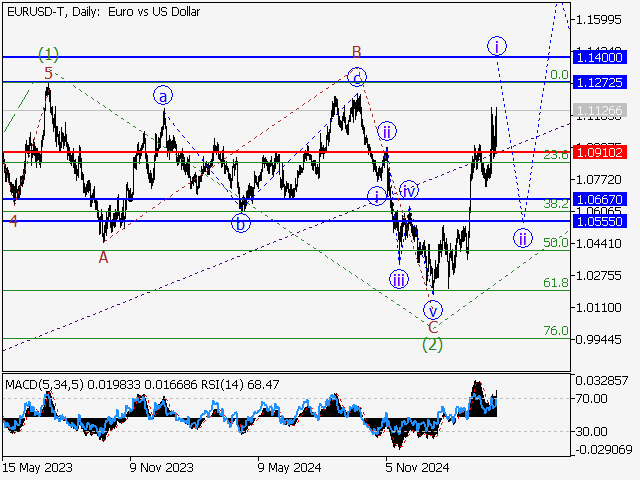The image size is (640, 480).
Task: Click the circled iii wave marker
Action: (399, 279)
